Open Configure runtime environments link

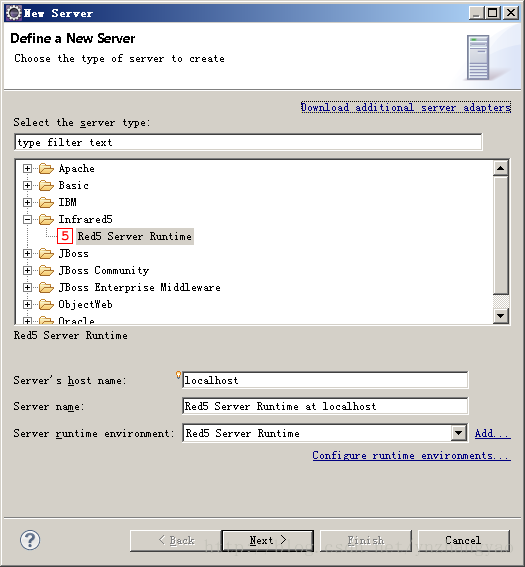411,455
